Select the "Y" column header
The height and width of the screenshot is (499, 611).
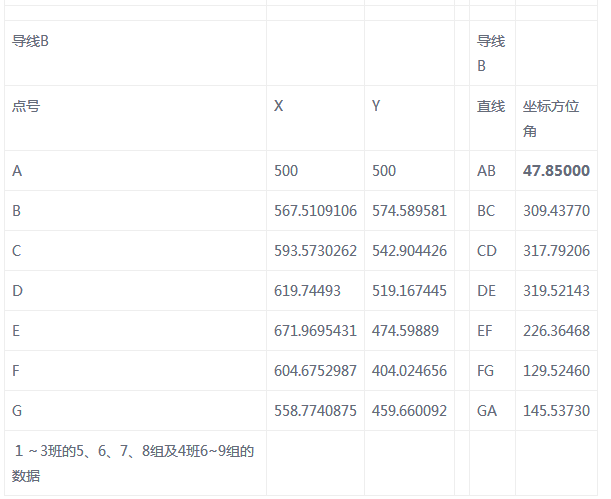coord(376,106)
